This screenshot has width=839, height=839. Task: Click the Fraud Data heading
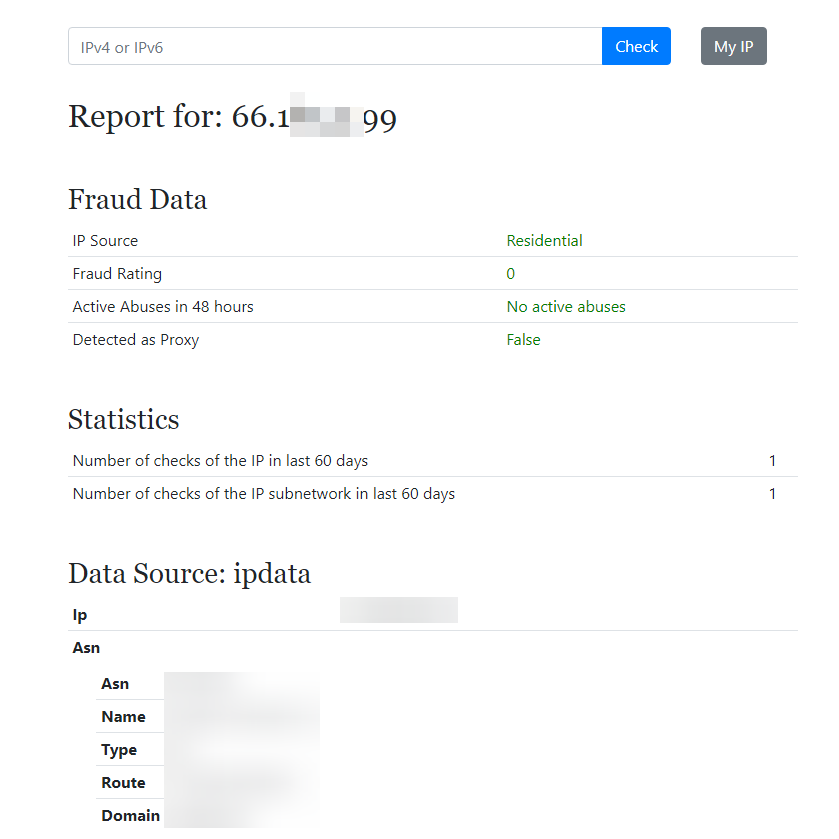[x=137, y=200]
